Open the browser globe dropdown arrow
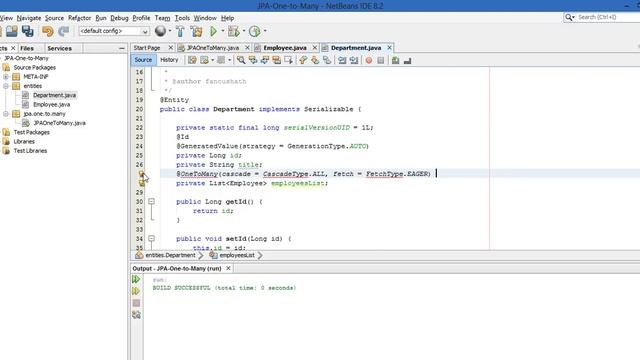The width and height of the screenshot is (640, 360). pos(170,31)
